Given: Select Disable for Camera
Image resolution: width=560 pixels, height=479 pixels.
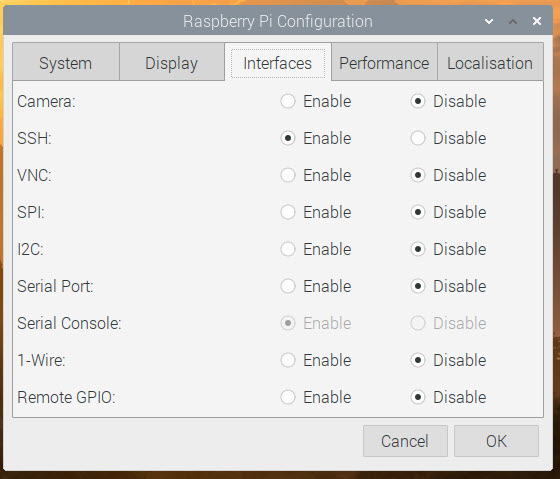Looking at the screenshot, I should pos(418,101).
